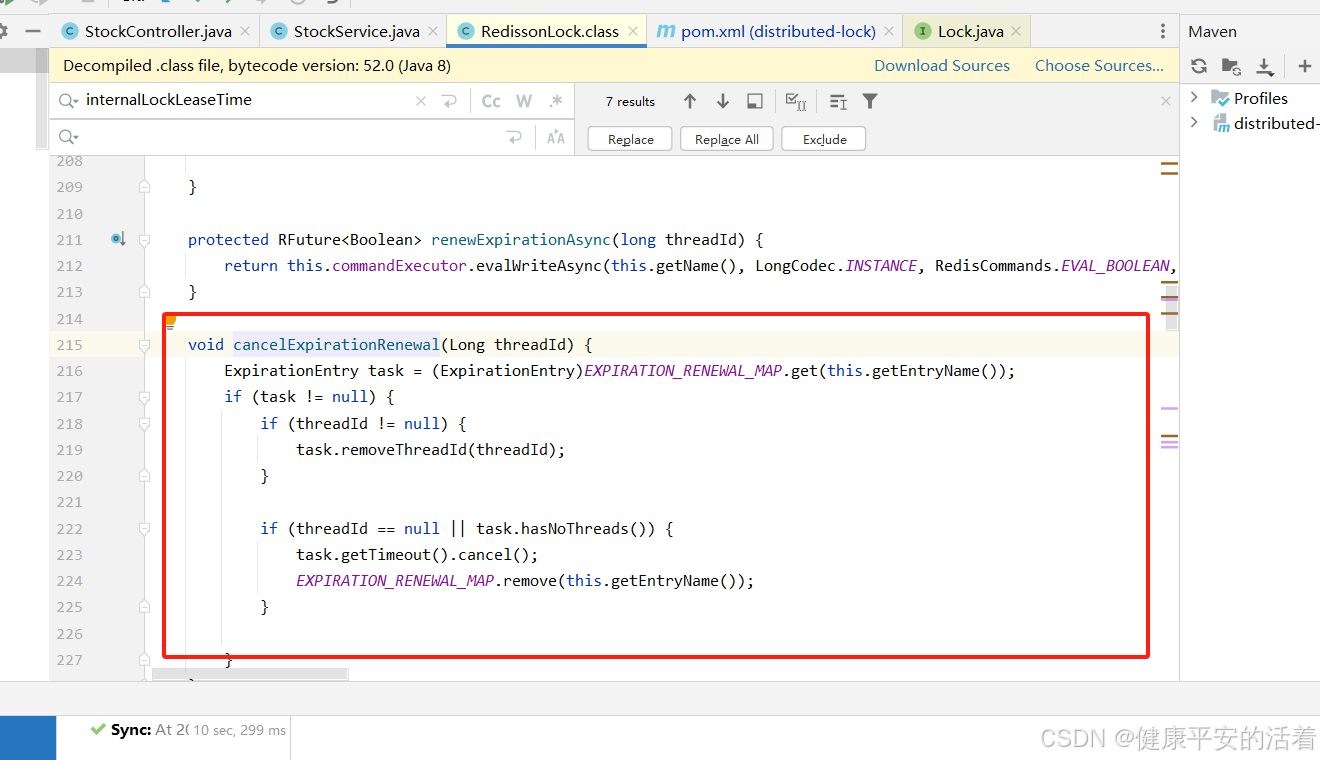Click the override gutter icon at line 211
The height and width of the screenshot is (760, 1320).
(x=118, y=239)
